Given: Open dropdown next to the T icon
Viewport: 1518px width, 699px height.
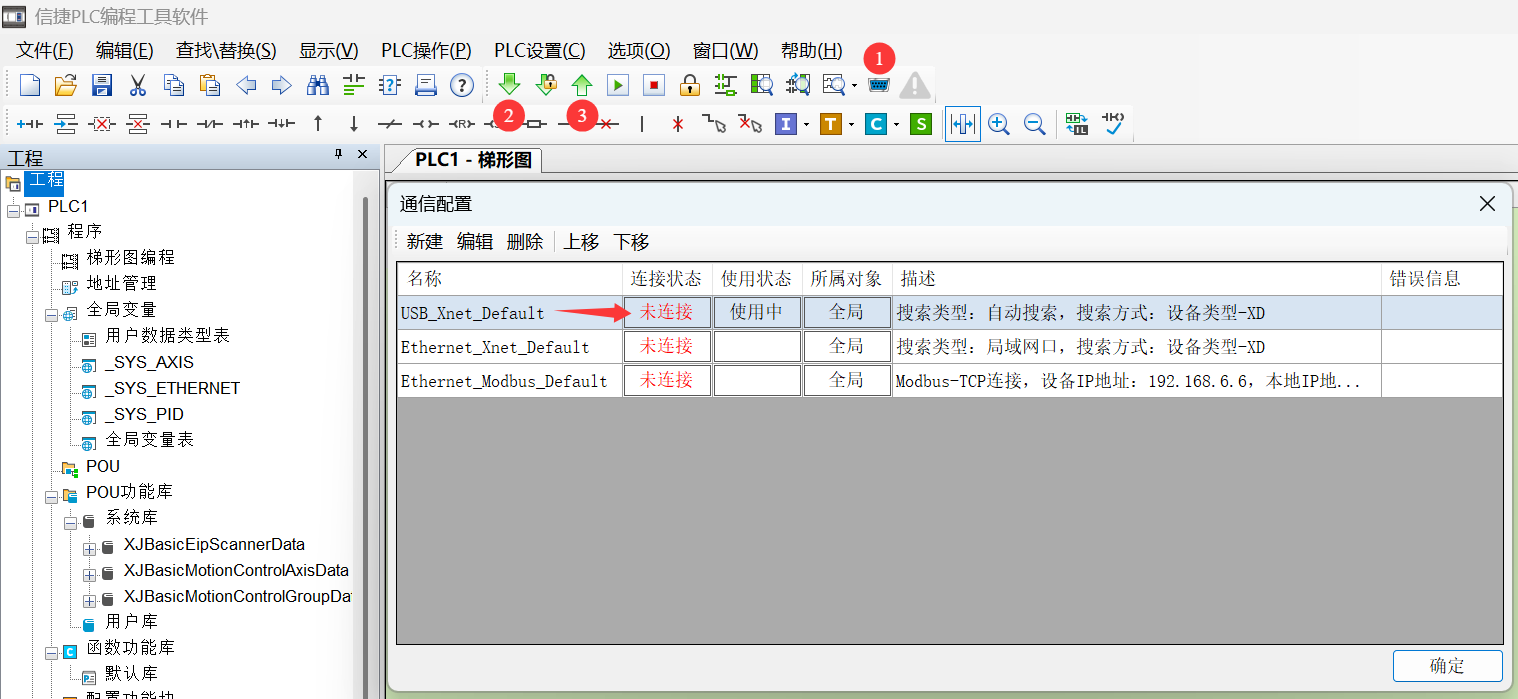Looking at the screenshot, I should click(x=851, y=125).
